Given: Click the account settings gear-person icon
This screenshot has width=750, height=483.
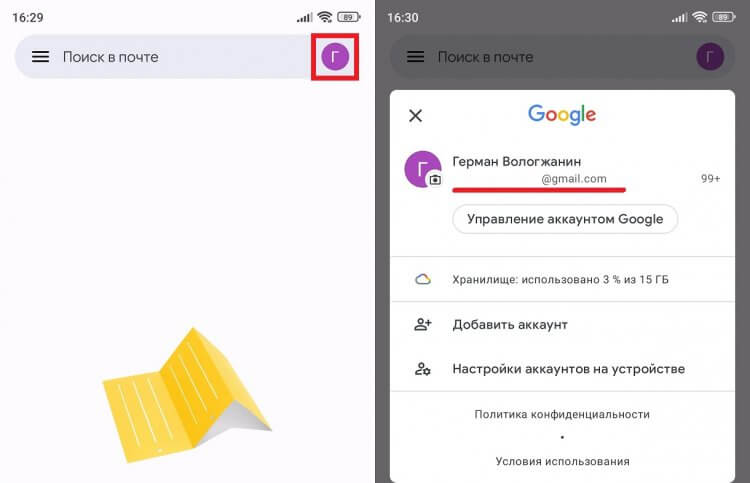Looking at the screenshot, I should [422, 369].
